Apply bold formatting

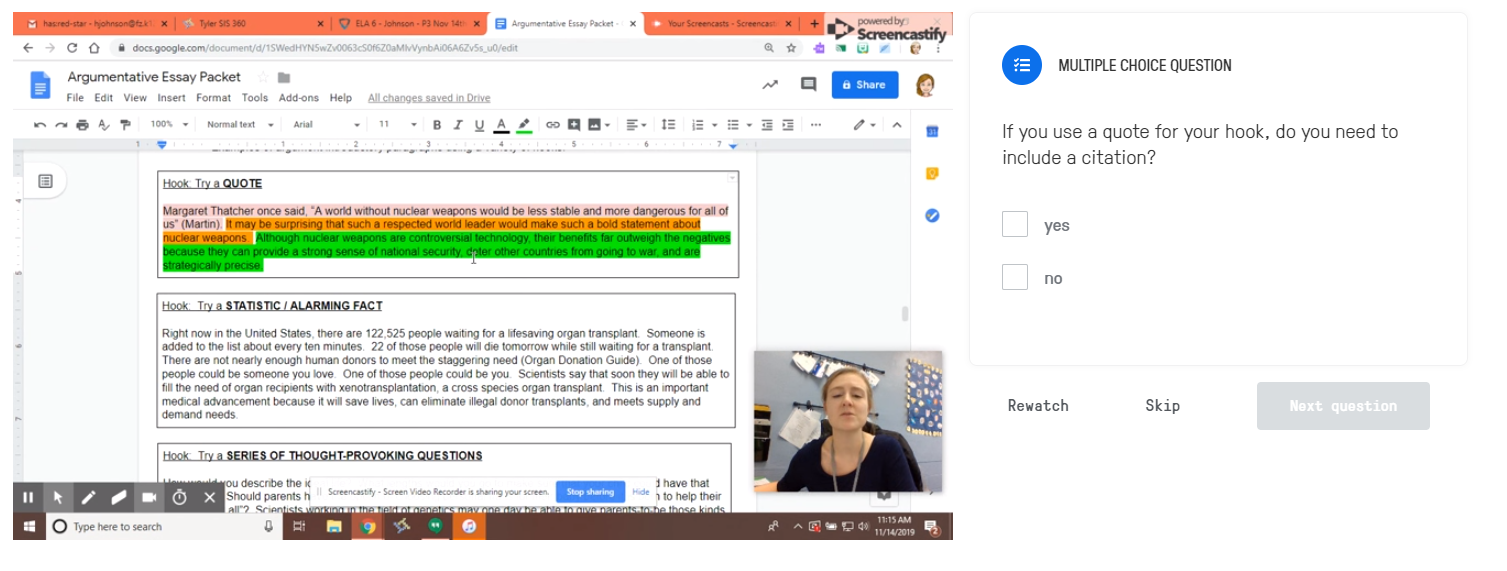(x=437, y=125)
